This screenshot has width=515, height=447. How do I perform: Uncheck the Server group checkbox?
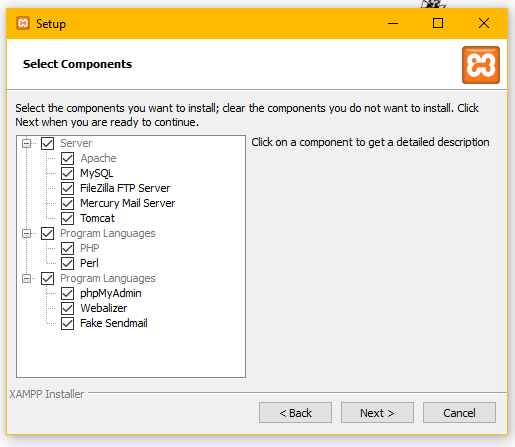(x=47, y=143)
